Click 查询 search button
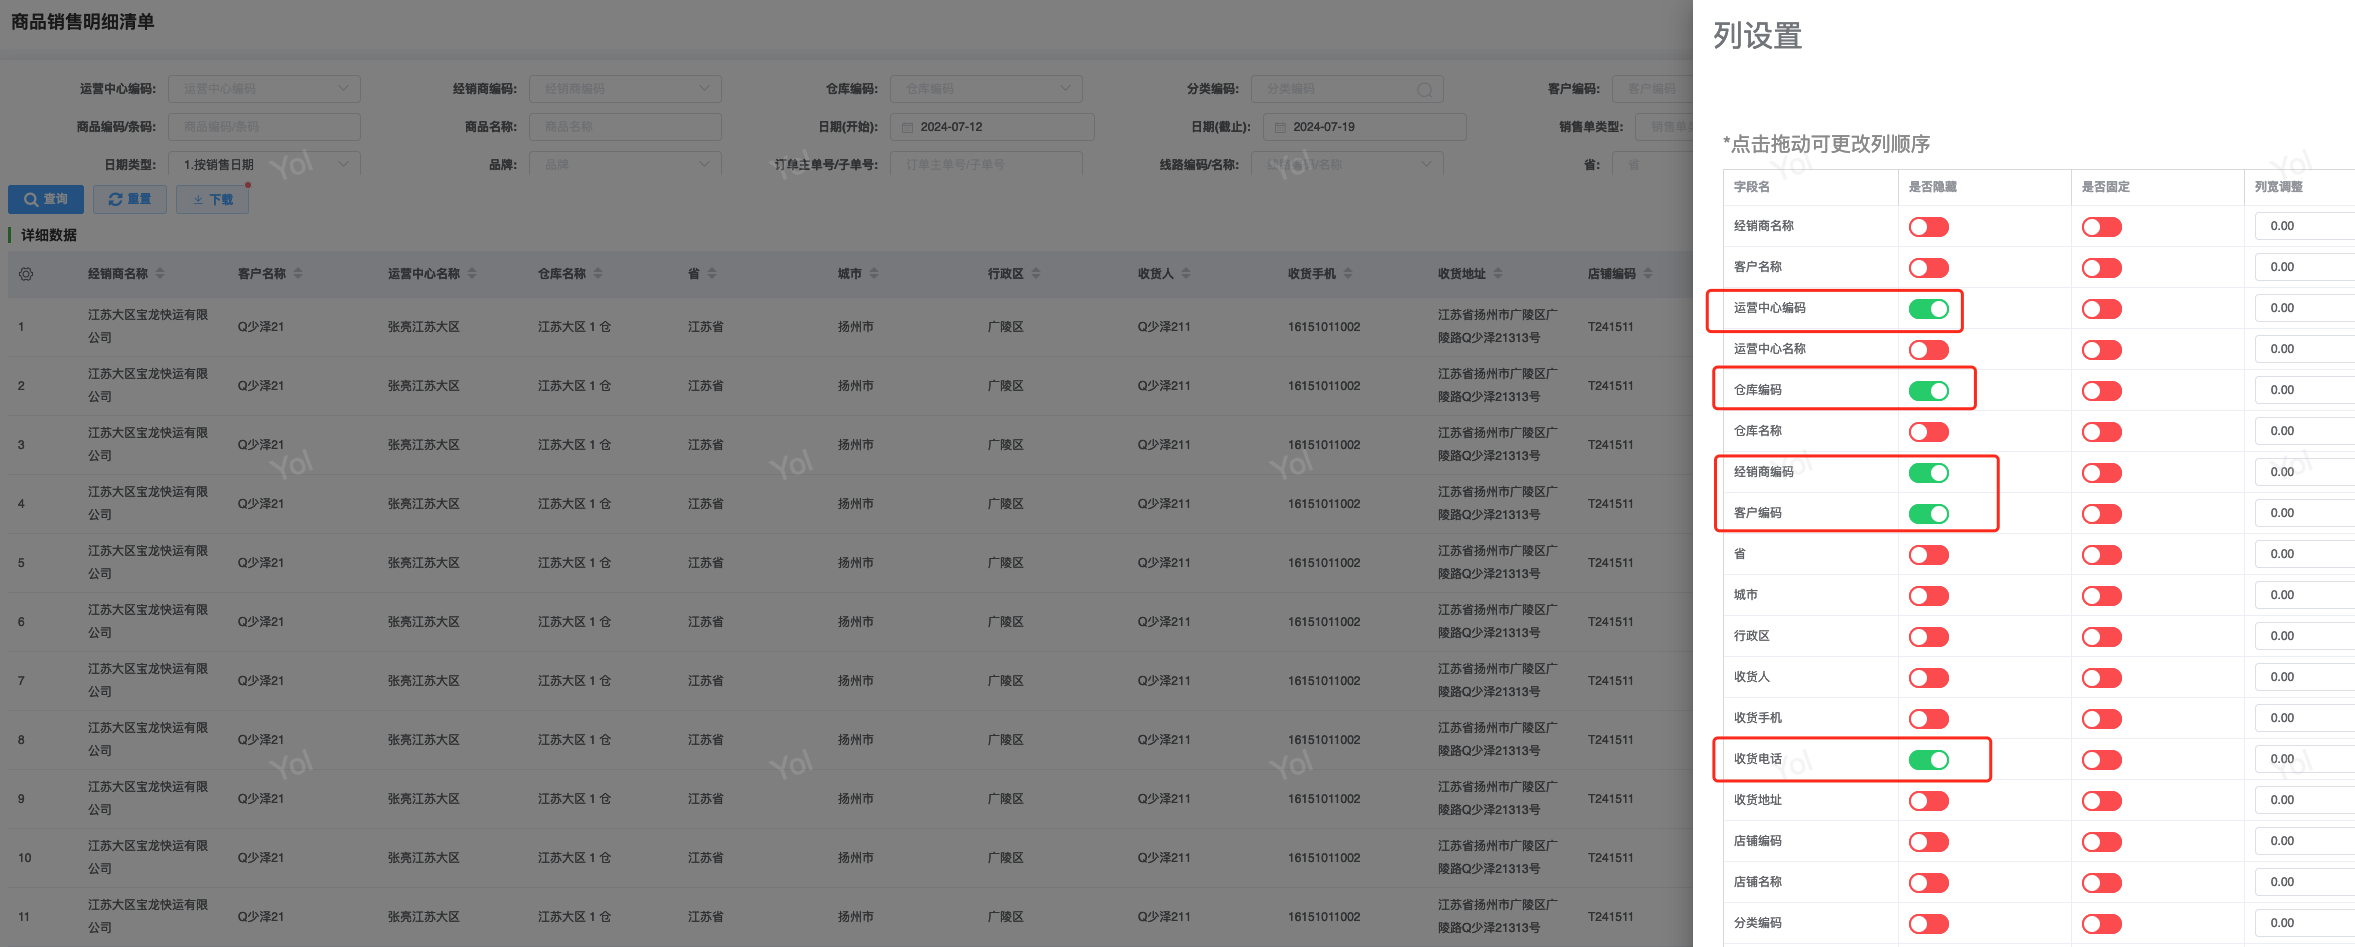 46,199
